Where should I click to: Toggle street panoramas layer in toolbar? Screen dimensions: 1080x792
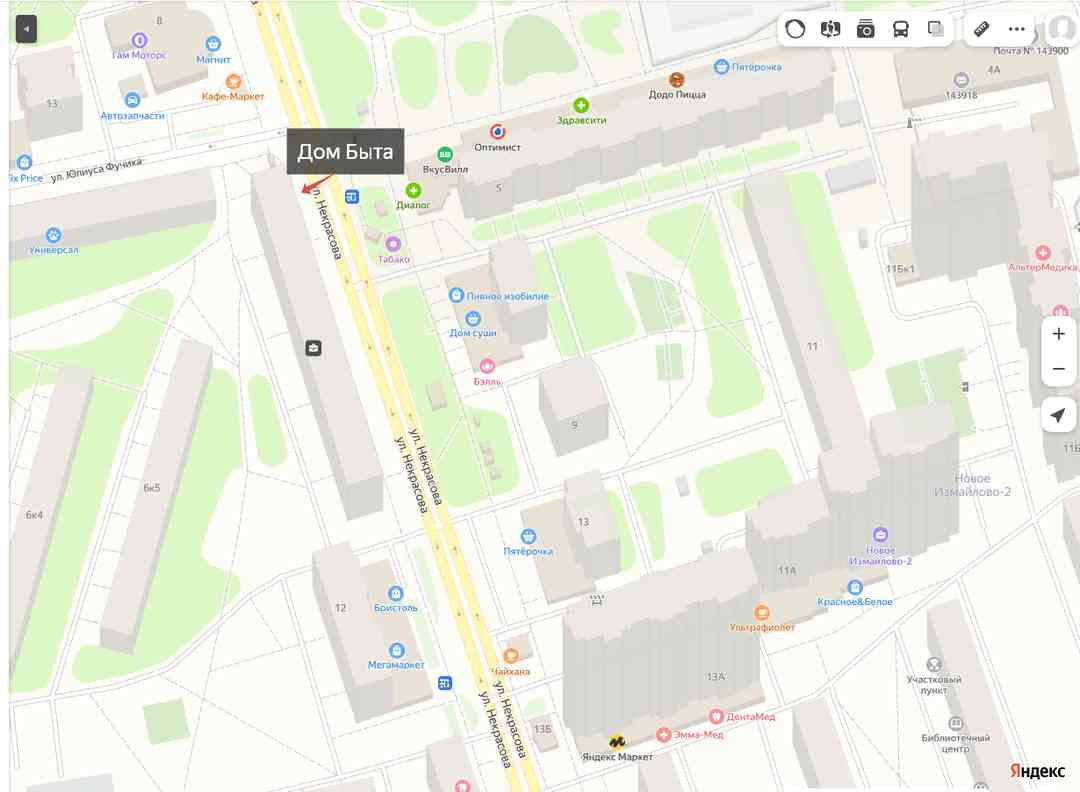[x=830, y=29]
